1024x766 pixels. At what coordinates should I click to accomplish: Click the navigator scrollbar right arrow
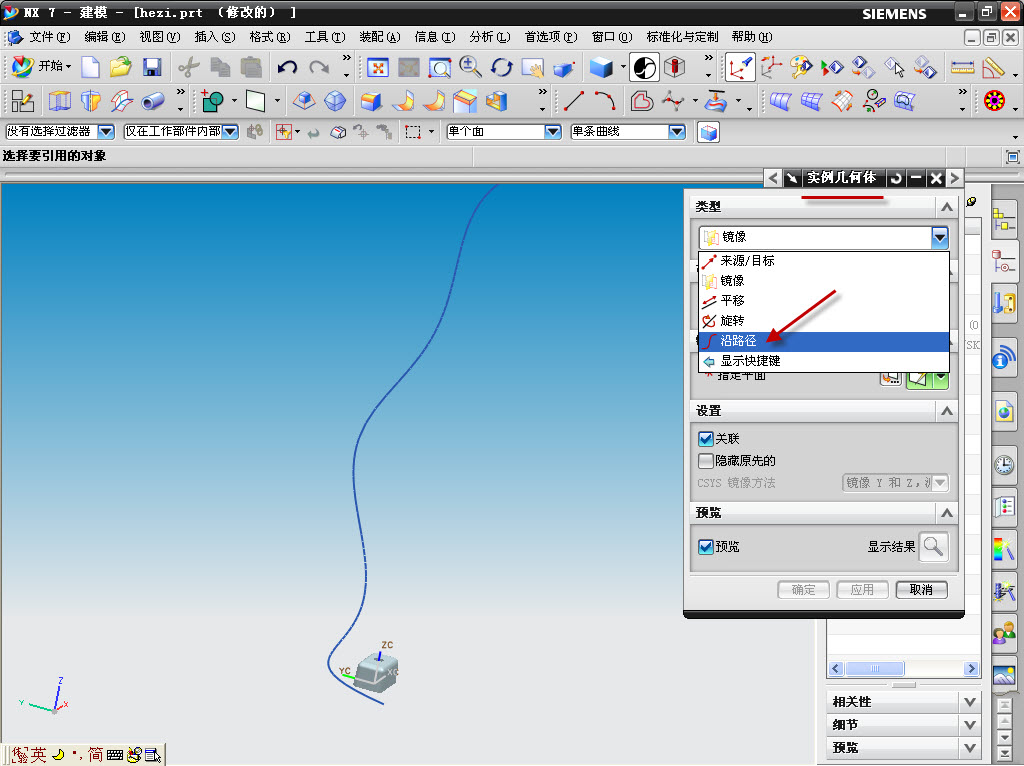(x=971, y=668)
